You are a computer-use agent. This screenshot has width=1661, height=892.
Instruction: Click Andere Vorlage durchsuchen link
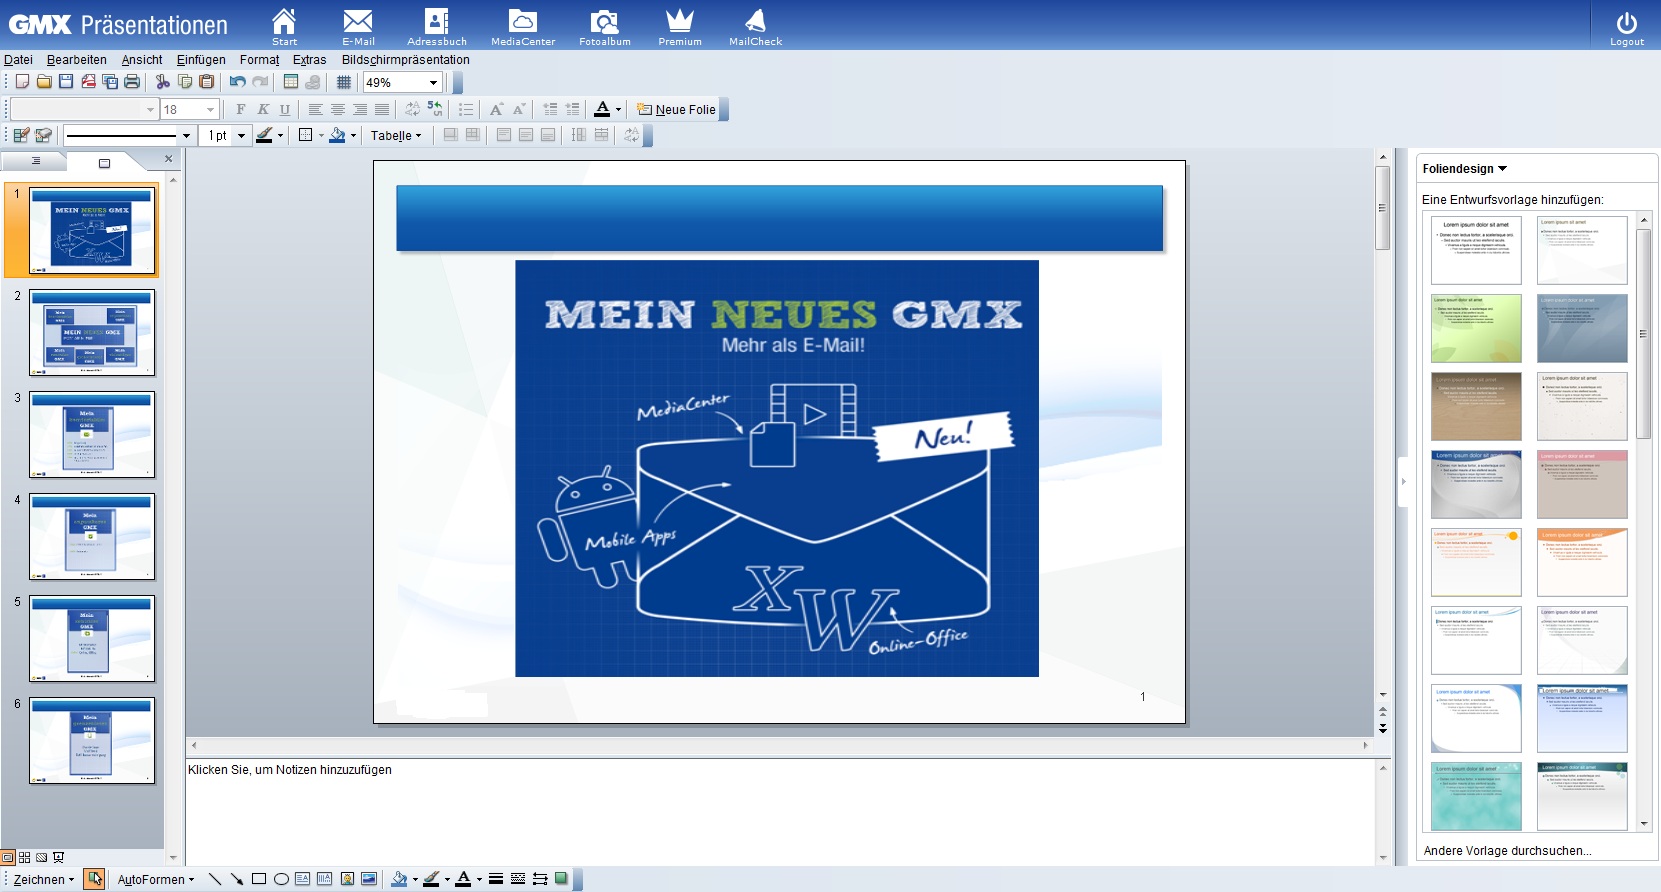click(1507, 851)
